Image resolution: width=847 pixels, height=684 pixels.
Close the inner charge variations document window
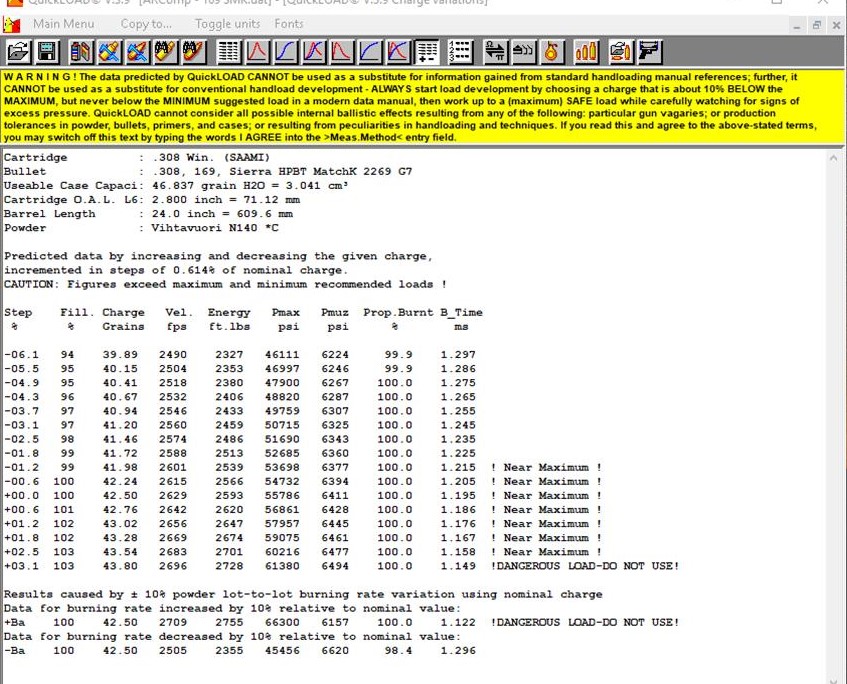coord(836,25)
